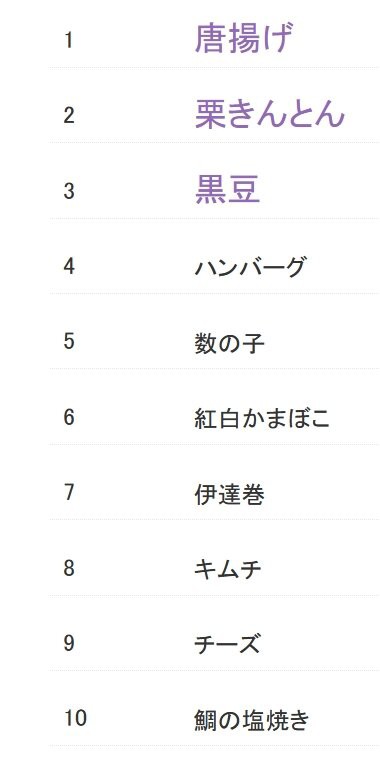The height and width of the screenshot is (771, 380).
Task: Select the キムチ entry
Action: tap(227, 569)
